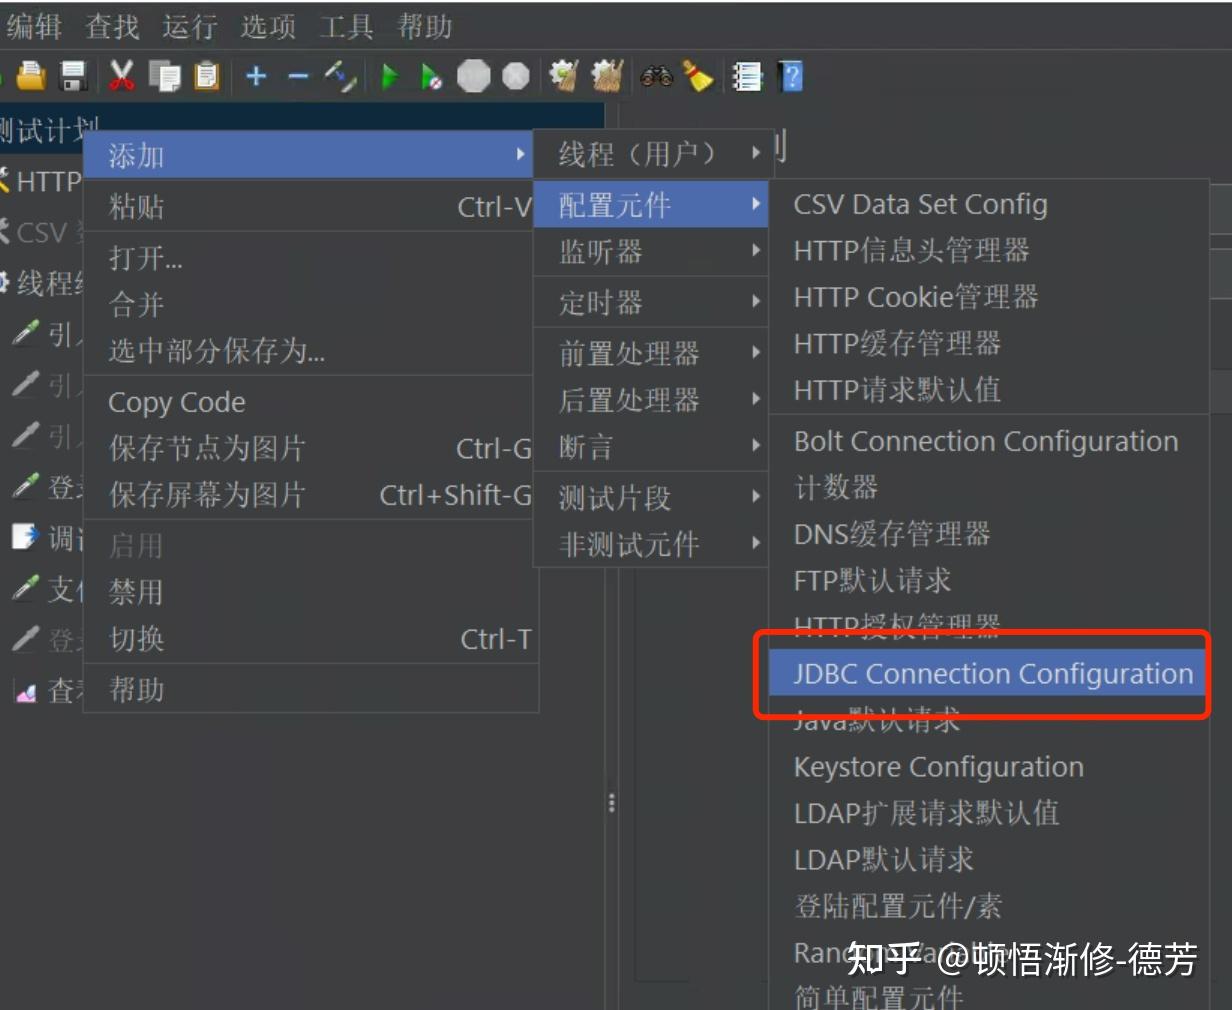Open the Function Helper list icon
Image resolution: width=1232 pixels, height=1010 pixels.
coord(747,77)
